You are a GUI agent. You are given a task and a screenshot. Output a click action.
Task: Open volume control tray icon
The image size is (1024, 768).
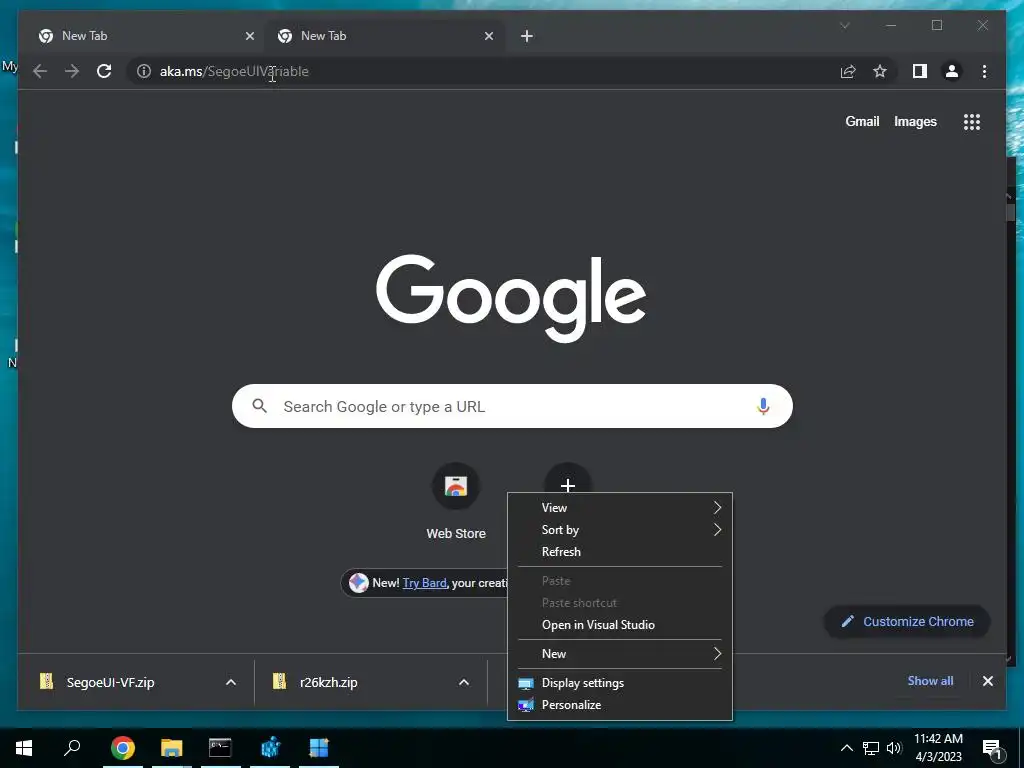(893, 748)
